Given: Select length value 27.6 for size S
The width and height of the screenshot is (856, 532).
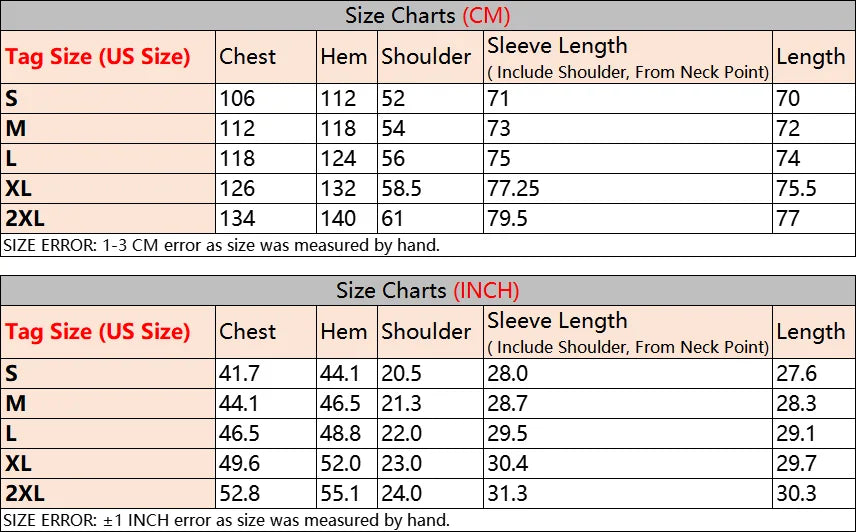Looking at the screenshot, I should [796, 374].
